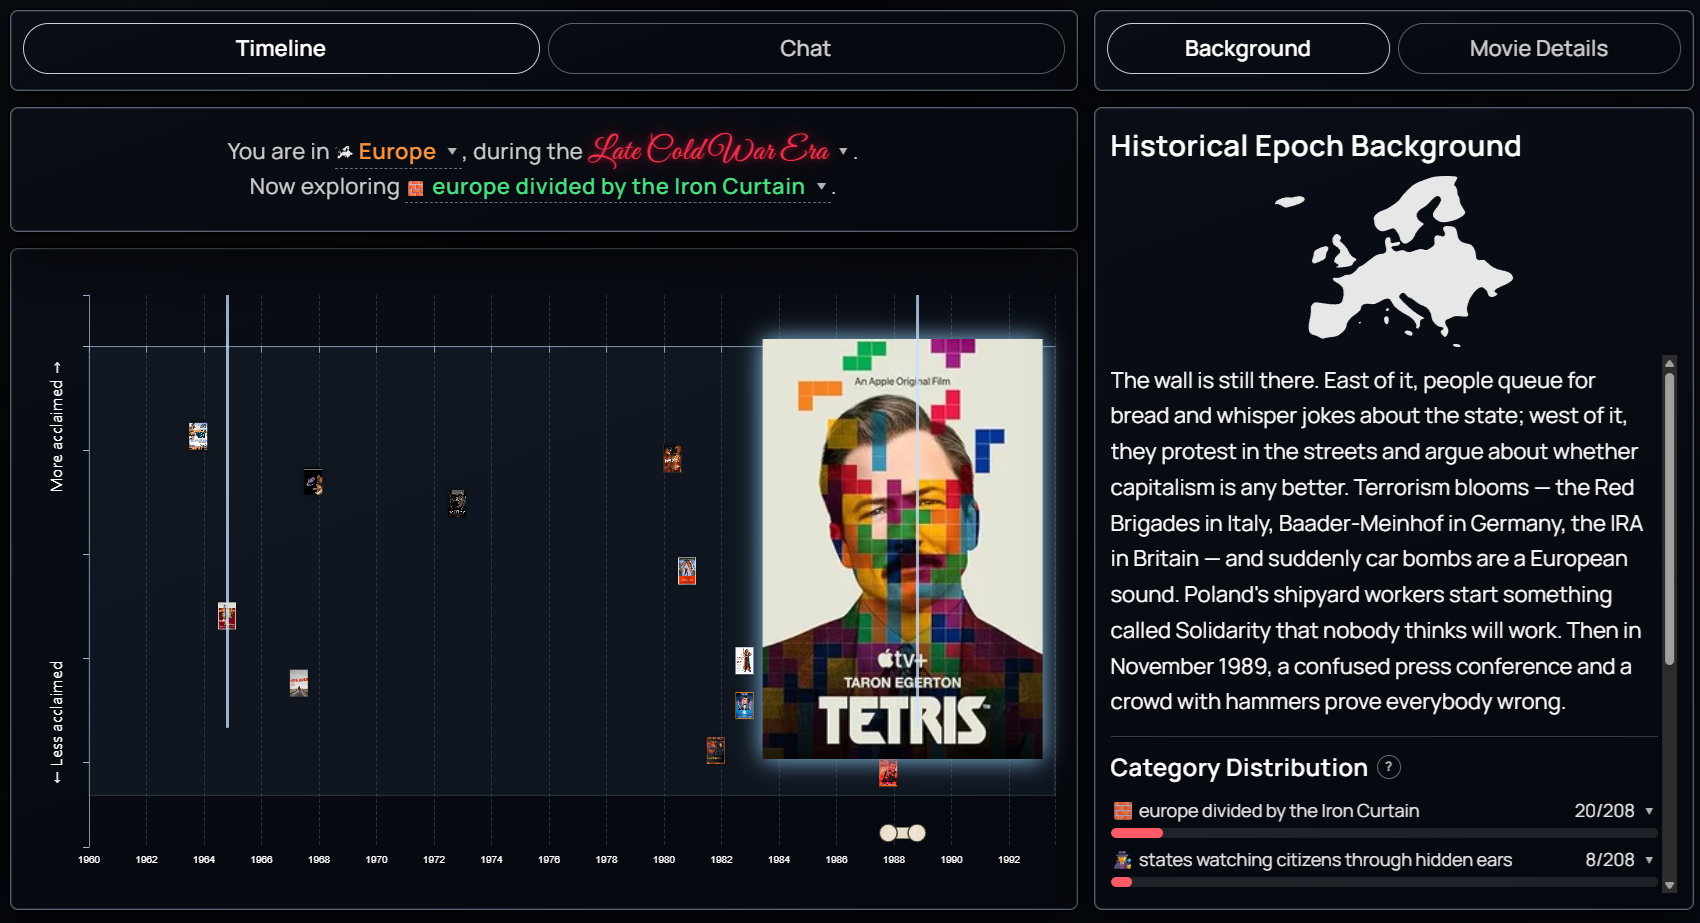Click the 'More acclaimed' axis label

pos(57,427)
